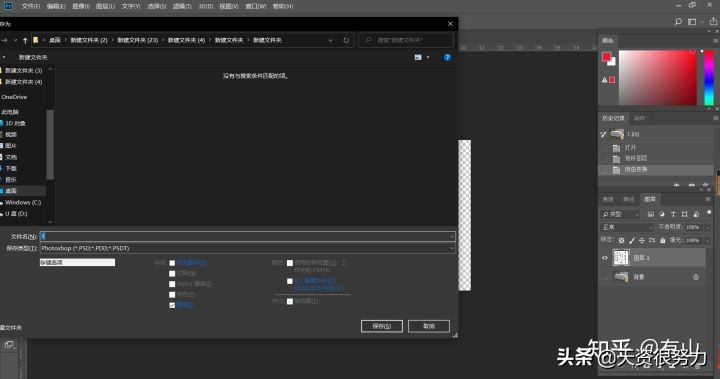720x379 pixels.
Task: Open the 文件(F) menu
Action: 31,6
